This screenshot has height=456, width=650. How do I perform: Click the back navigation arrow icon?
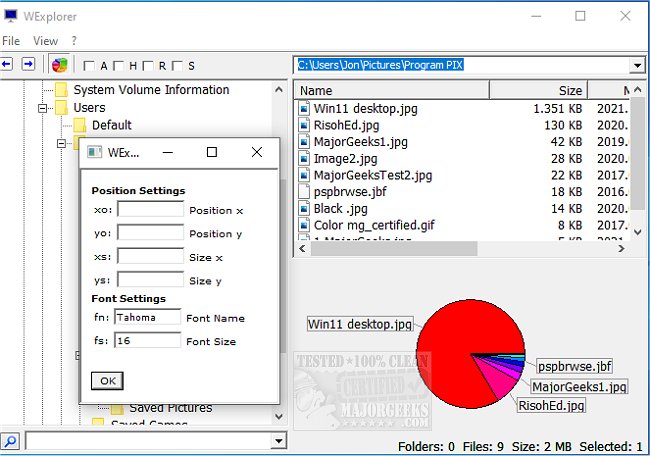pos(7,64)
